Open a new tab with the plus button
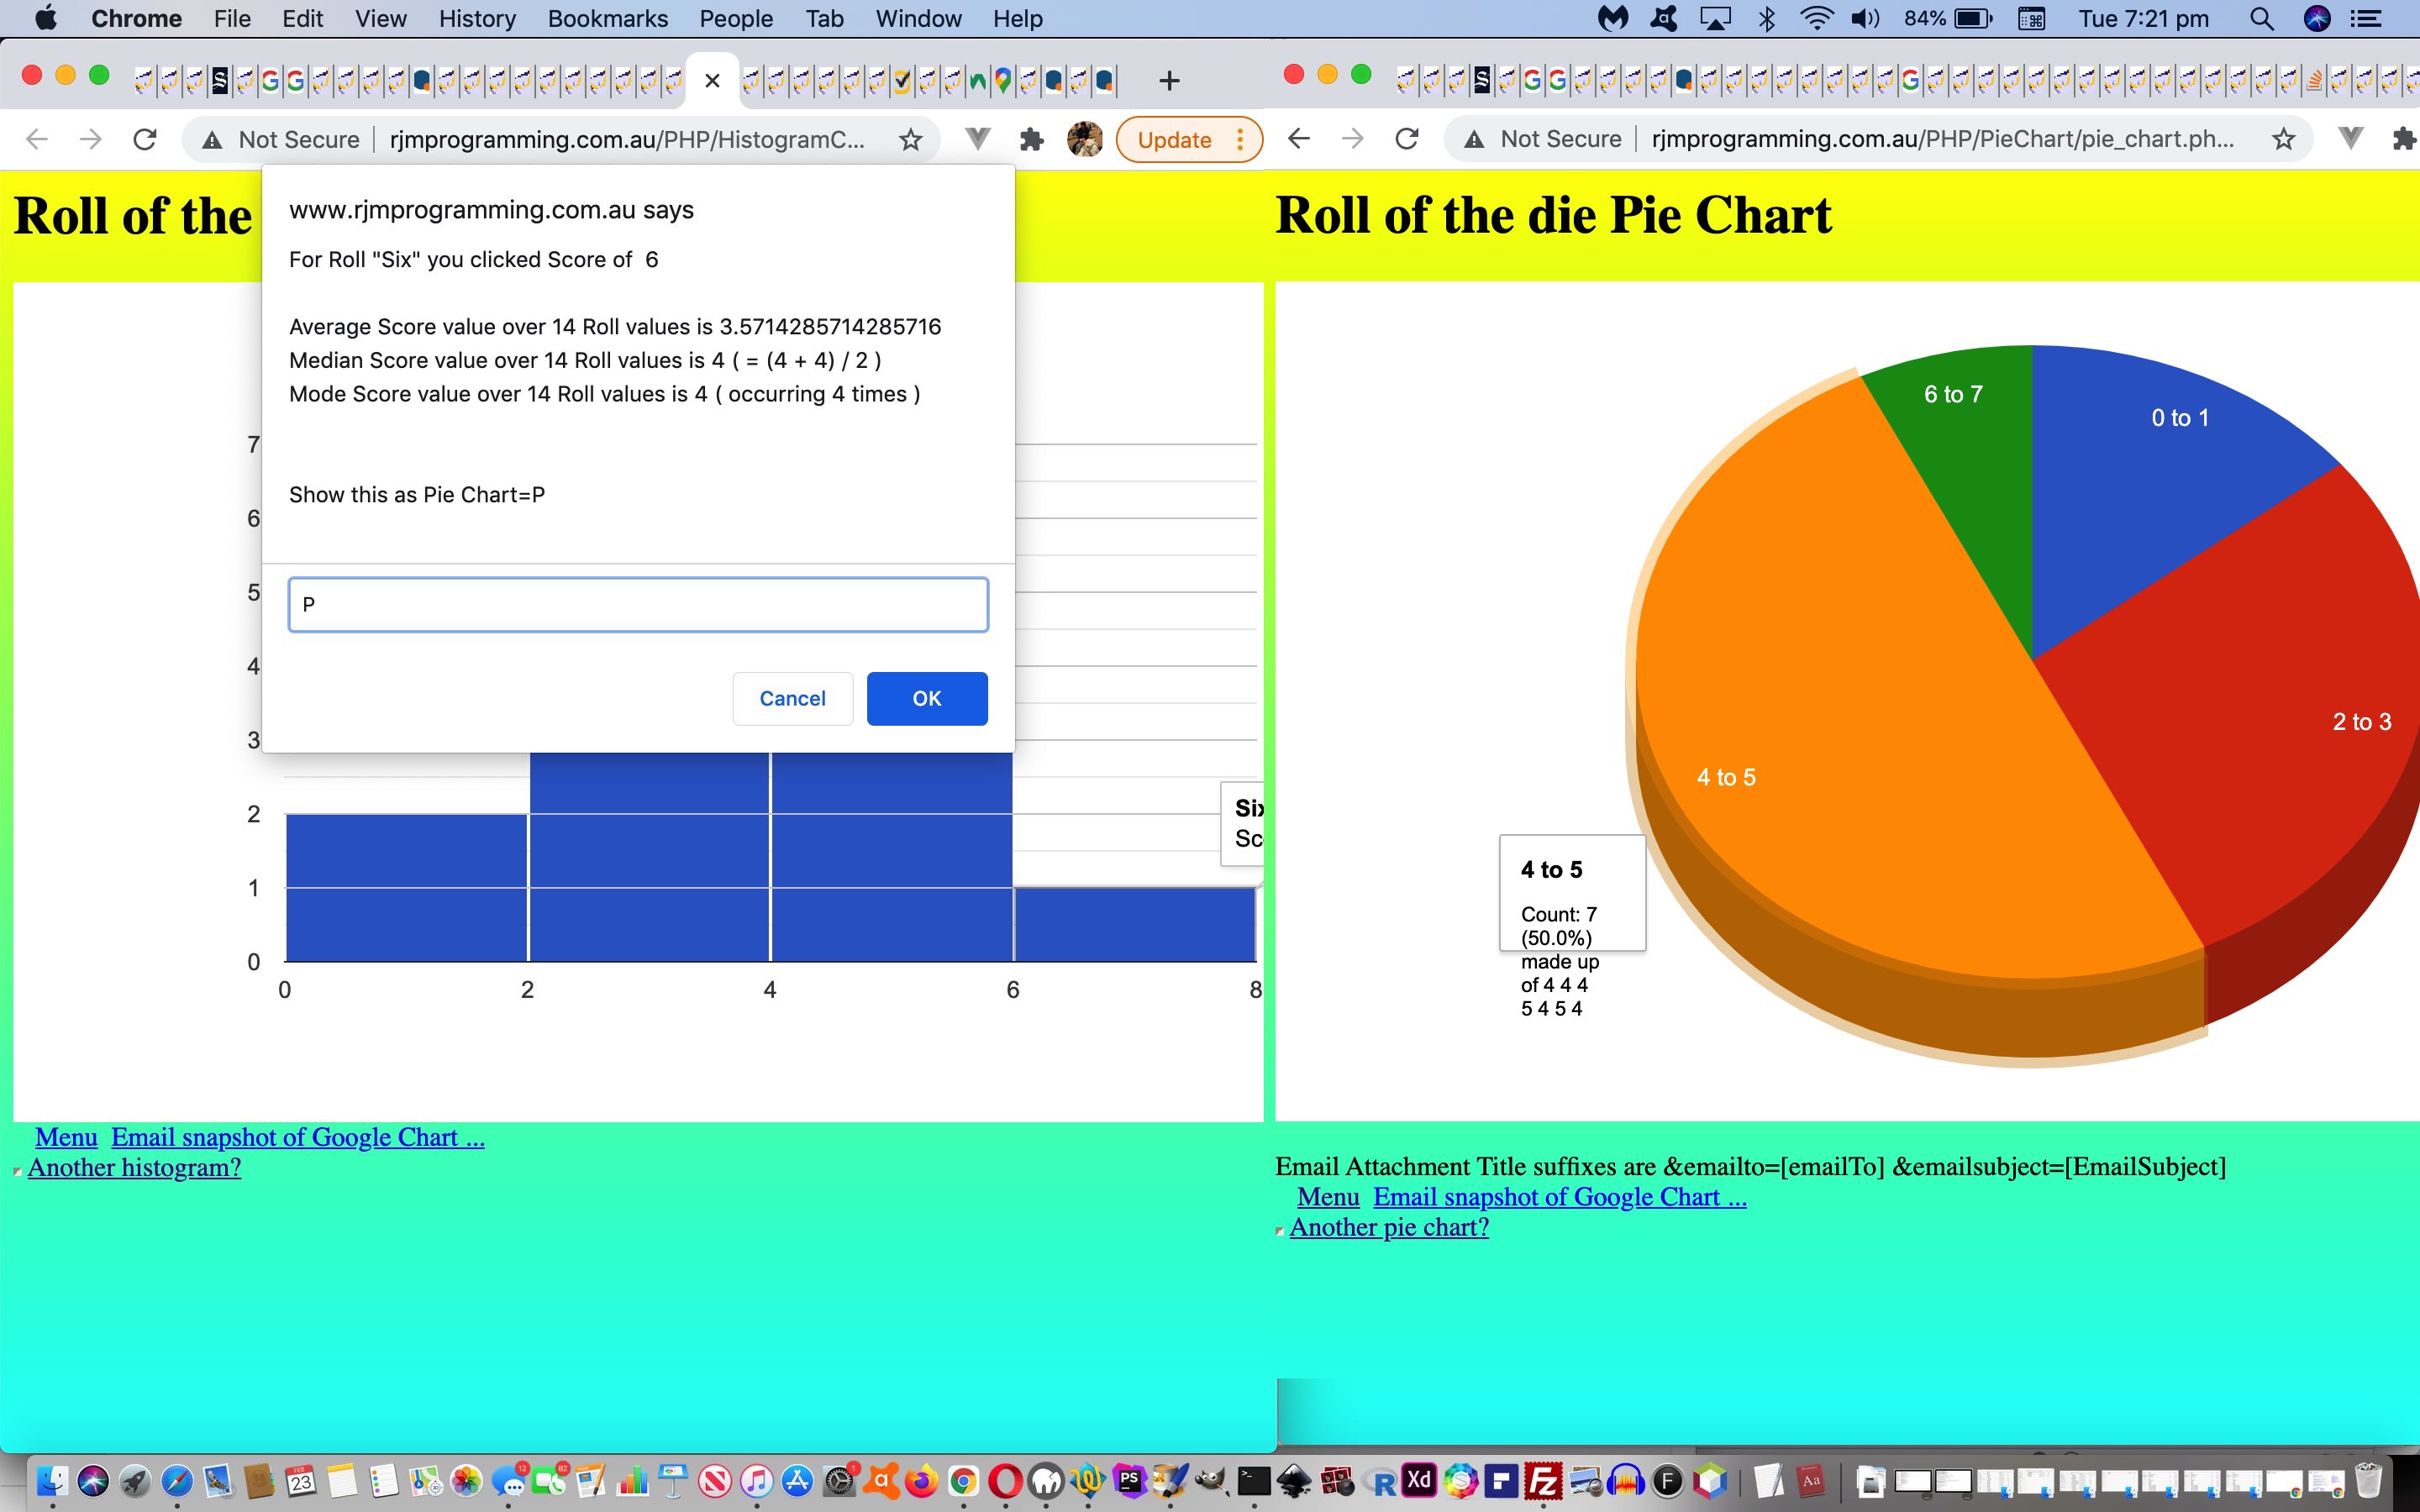 [1170, 80]
